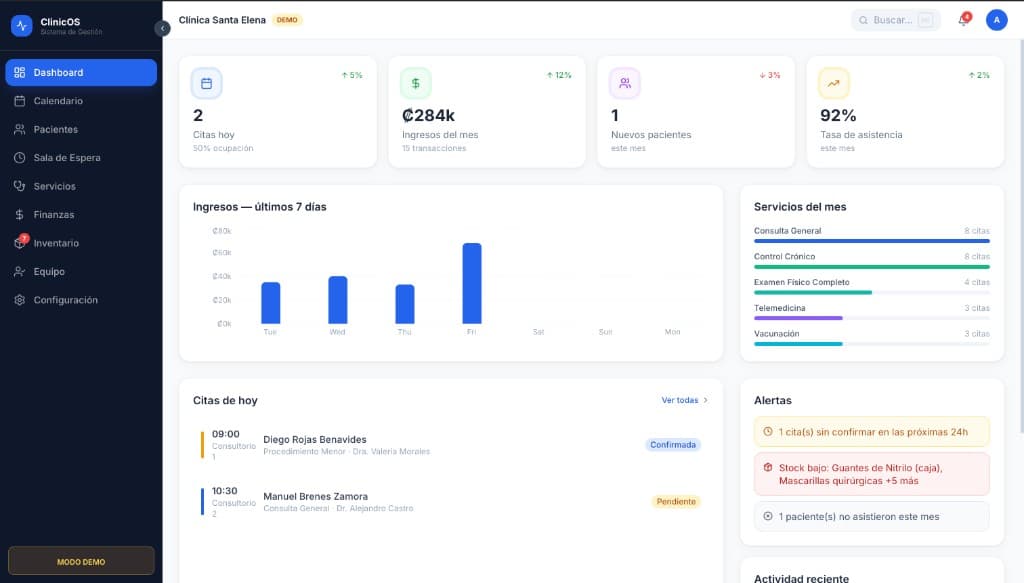
Task: Open the Calendario menu item
Action: [x=81, y=101]
